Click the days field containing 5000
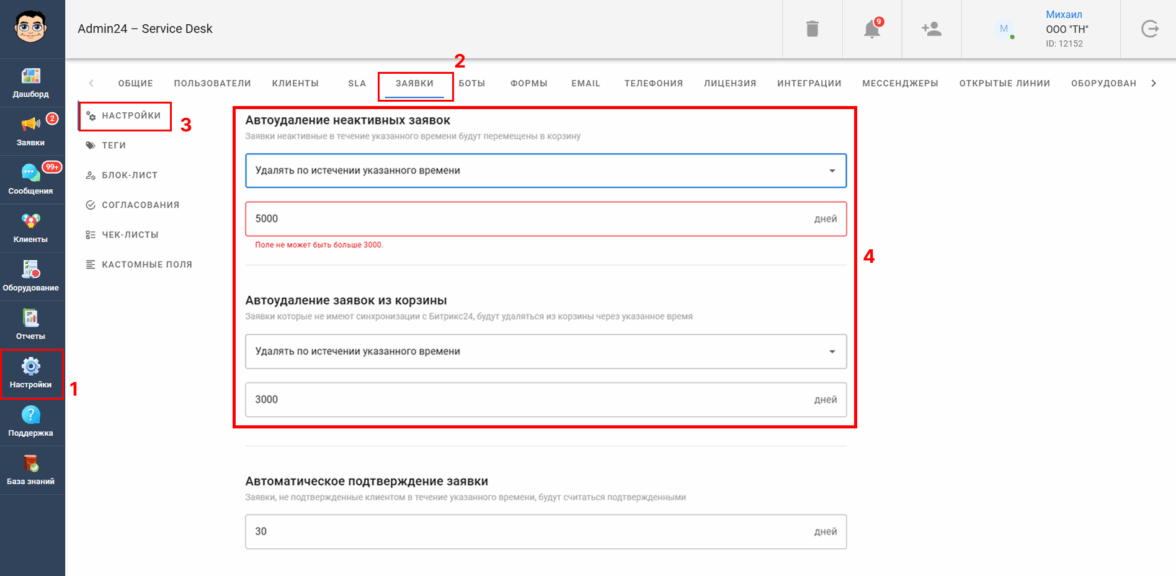The height and width of the screenshot is (576, 1176). click(x=546, y=219)
